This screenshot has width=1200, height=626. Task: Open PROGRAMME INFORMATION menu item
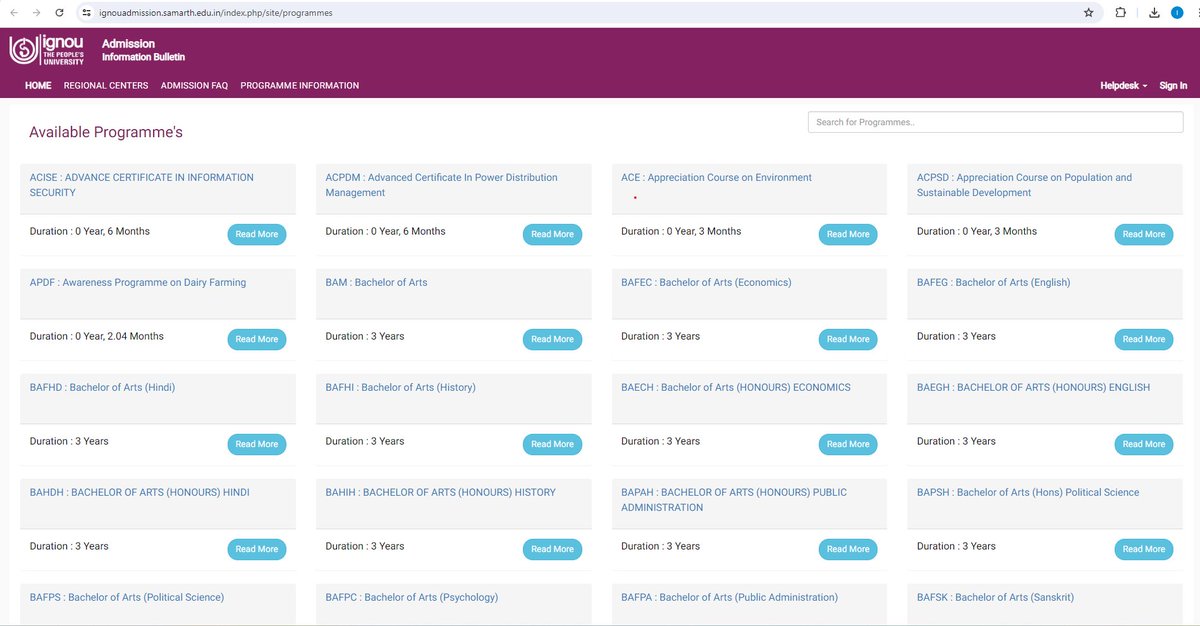coord(300,86)
